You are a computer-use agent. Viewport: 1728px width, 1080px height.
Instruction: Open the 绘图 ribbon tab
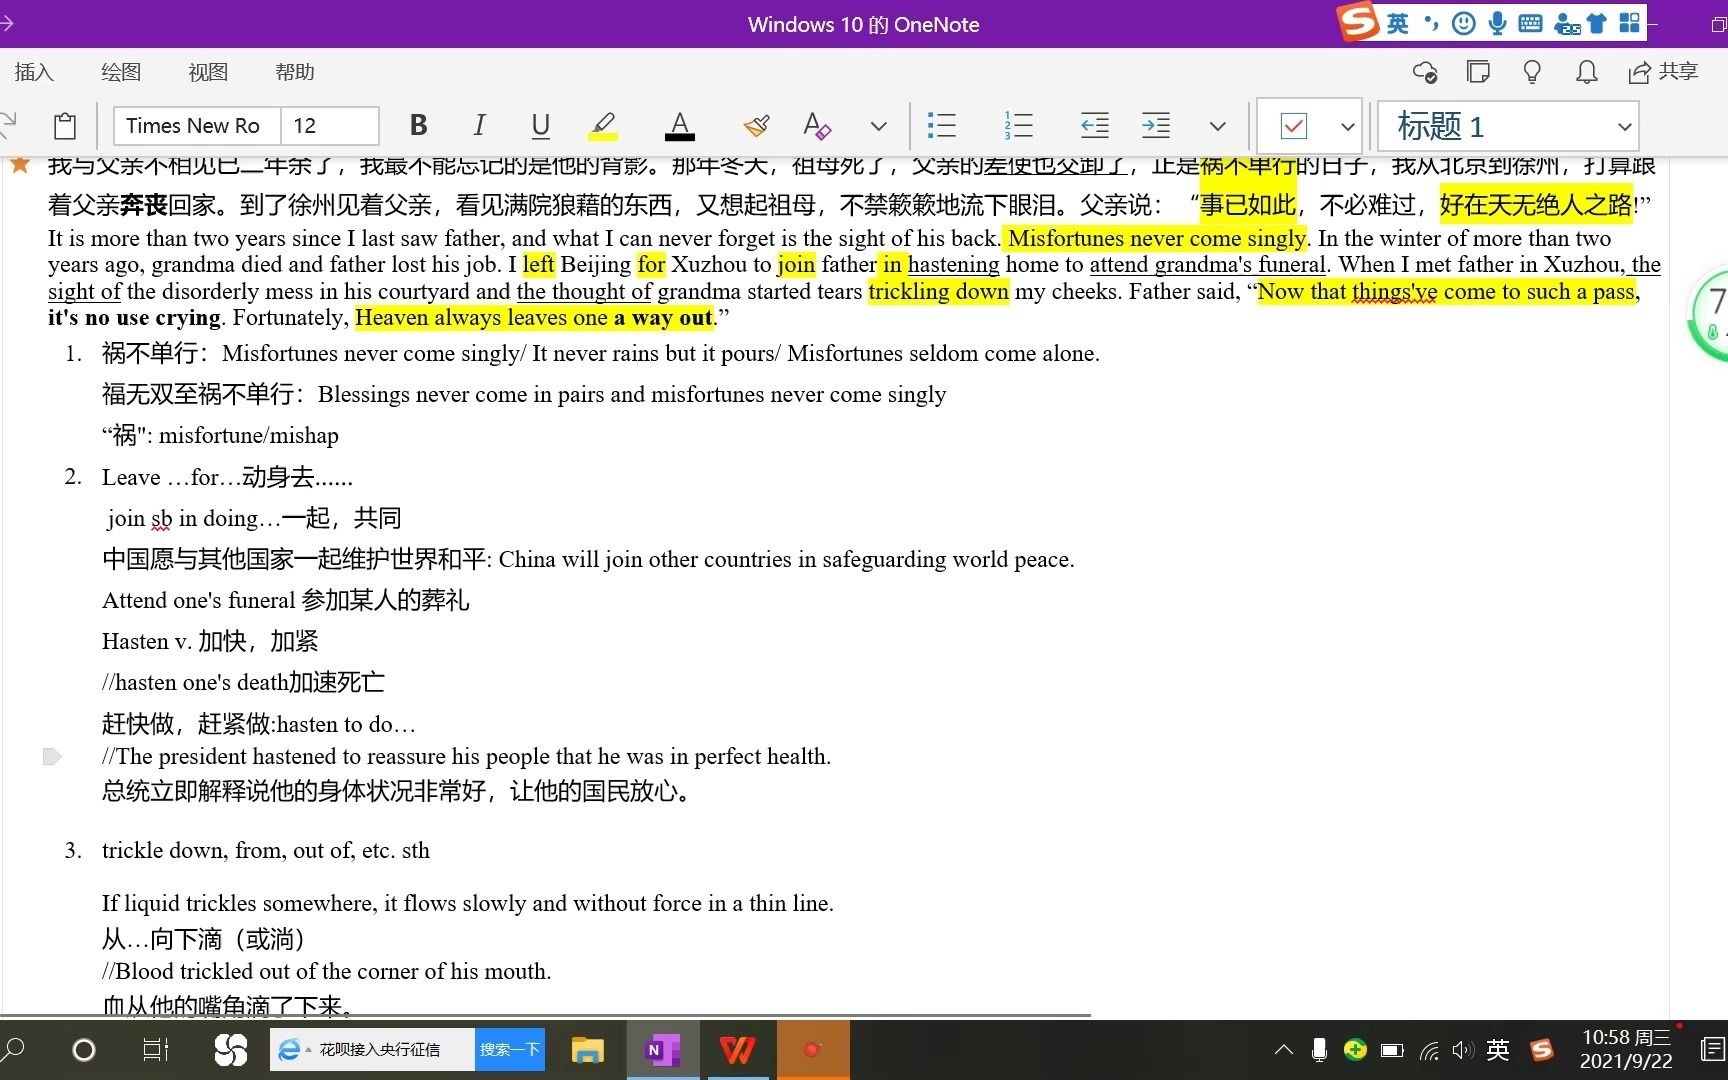121,72
